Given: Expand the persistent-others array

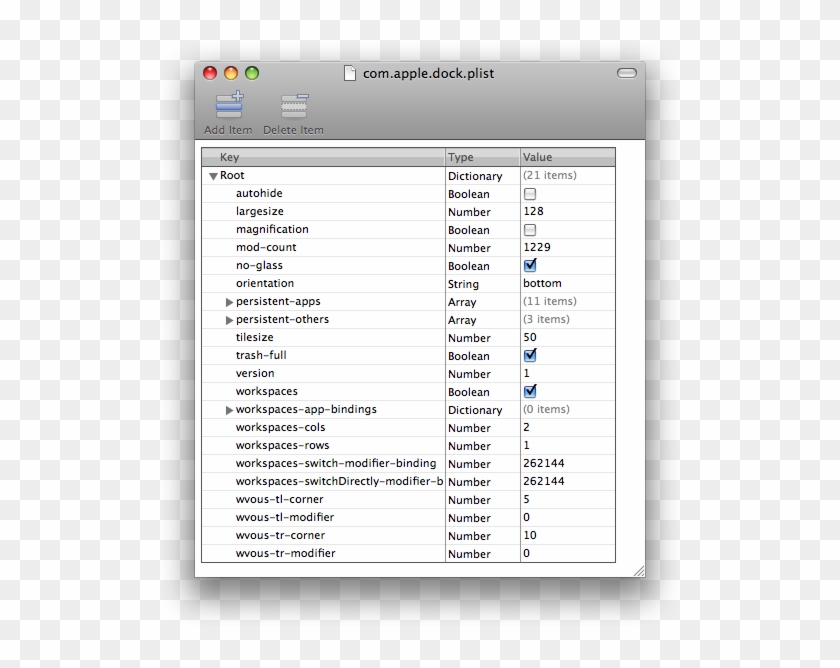Looking at the screenshot, I should 228,319.
